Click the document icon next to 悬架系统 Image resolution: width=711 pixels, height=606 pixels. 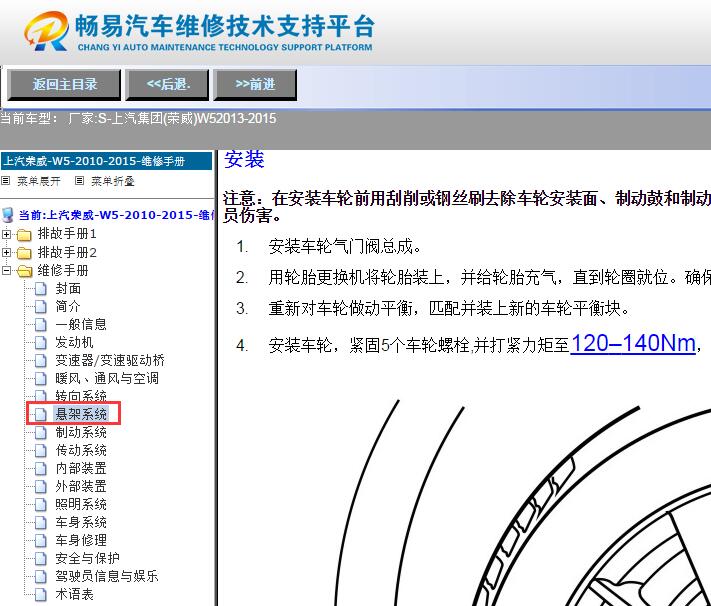(x=40, y=414)
